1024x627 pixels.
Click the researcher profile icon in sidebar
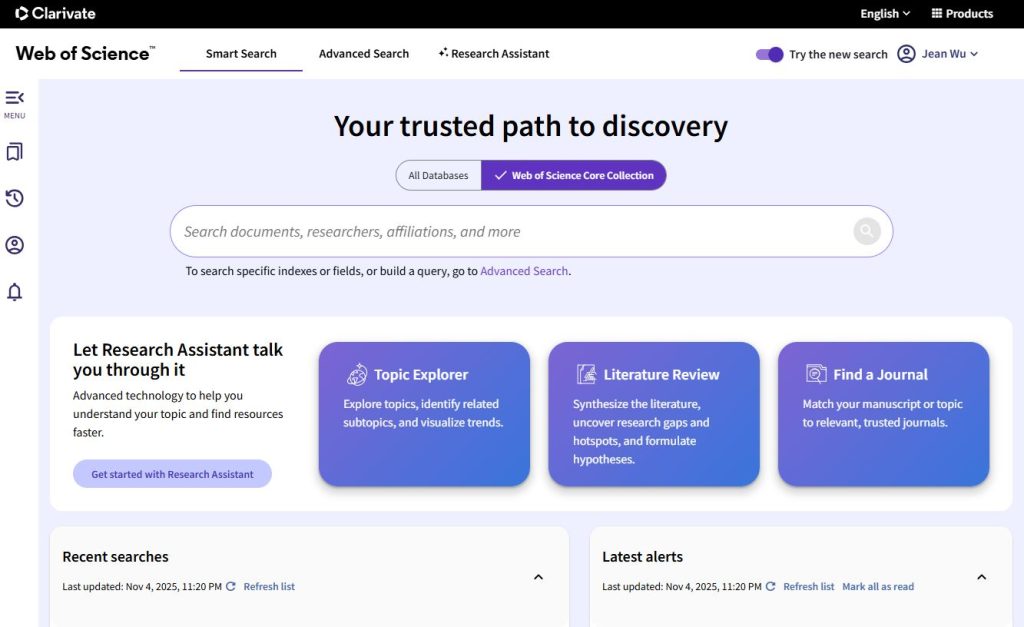pos(14,245)
